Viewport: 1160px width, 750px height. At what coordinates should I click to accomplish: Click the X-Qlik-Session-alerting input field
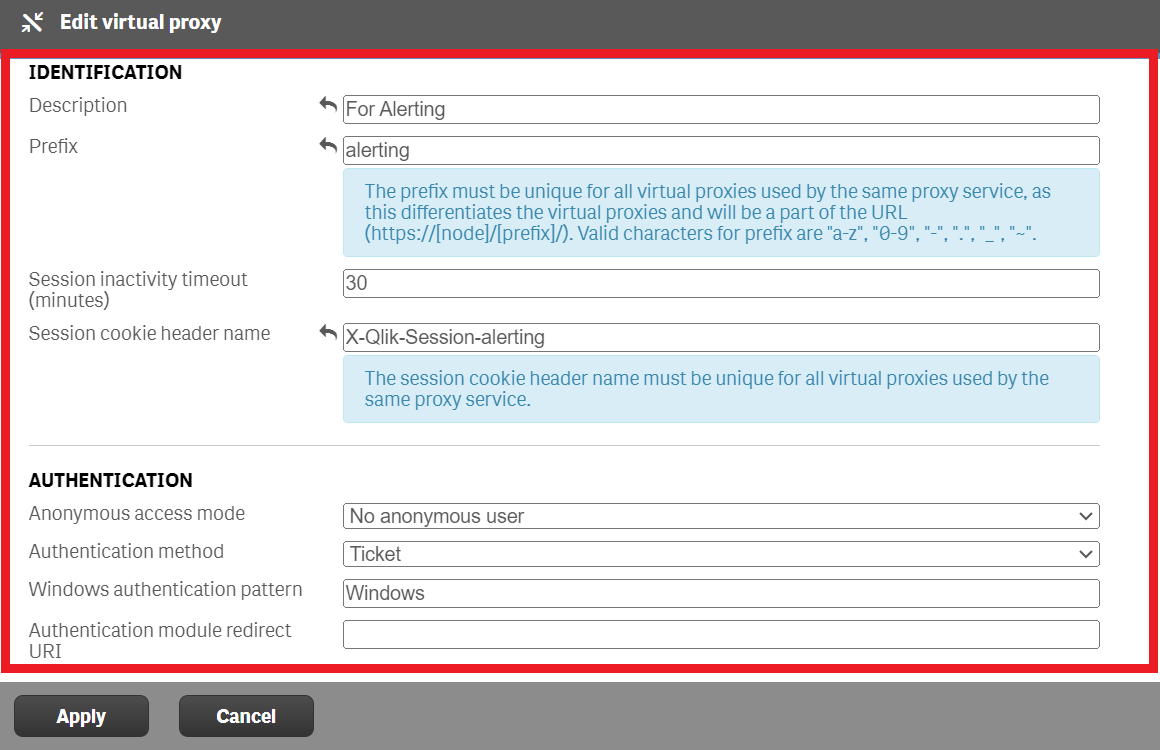[x=720, y=337]
